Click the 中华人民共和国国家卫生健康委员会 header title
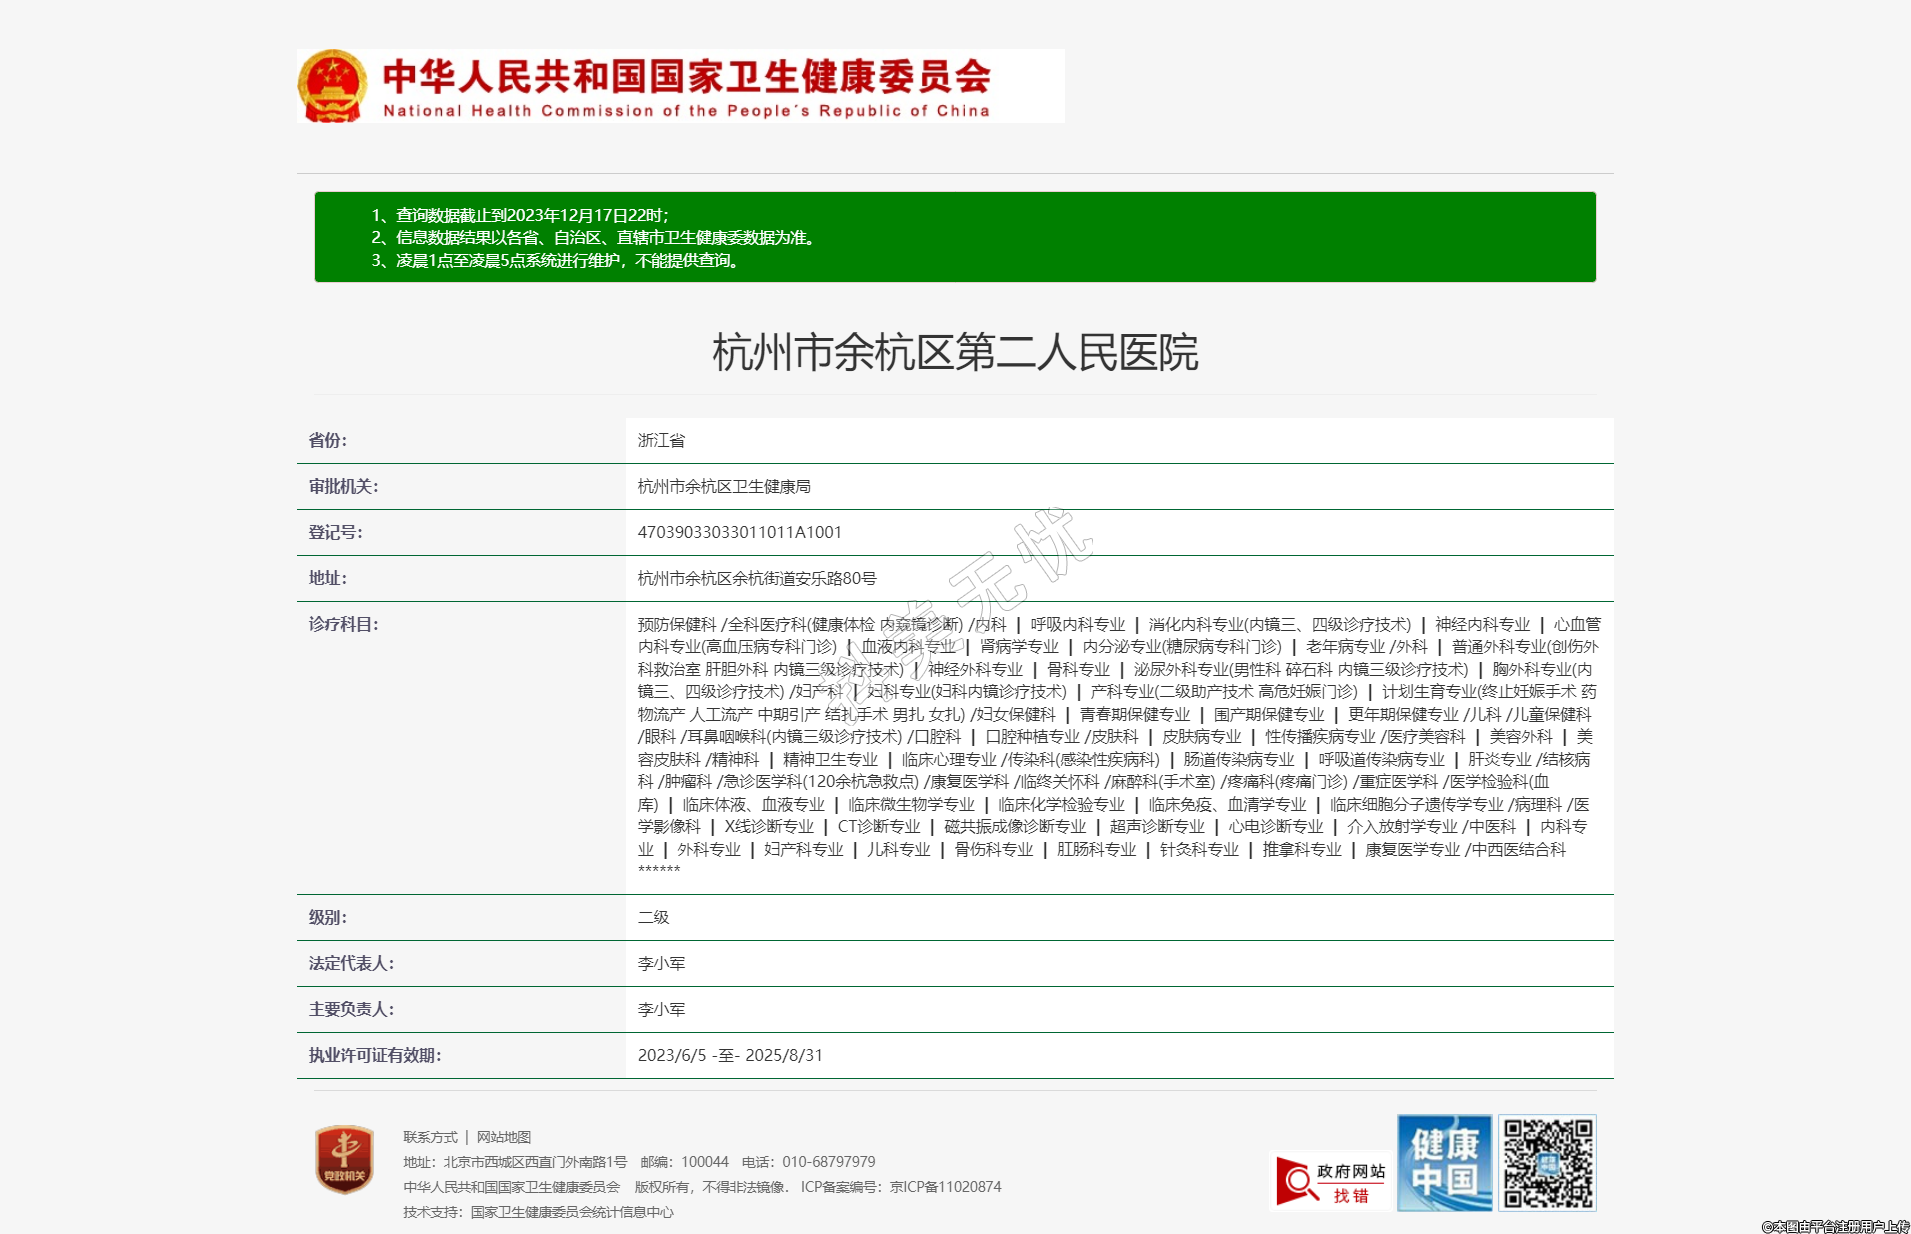This screenshot has width=1911, height=1234. (x=686, y=78)
